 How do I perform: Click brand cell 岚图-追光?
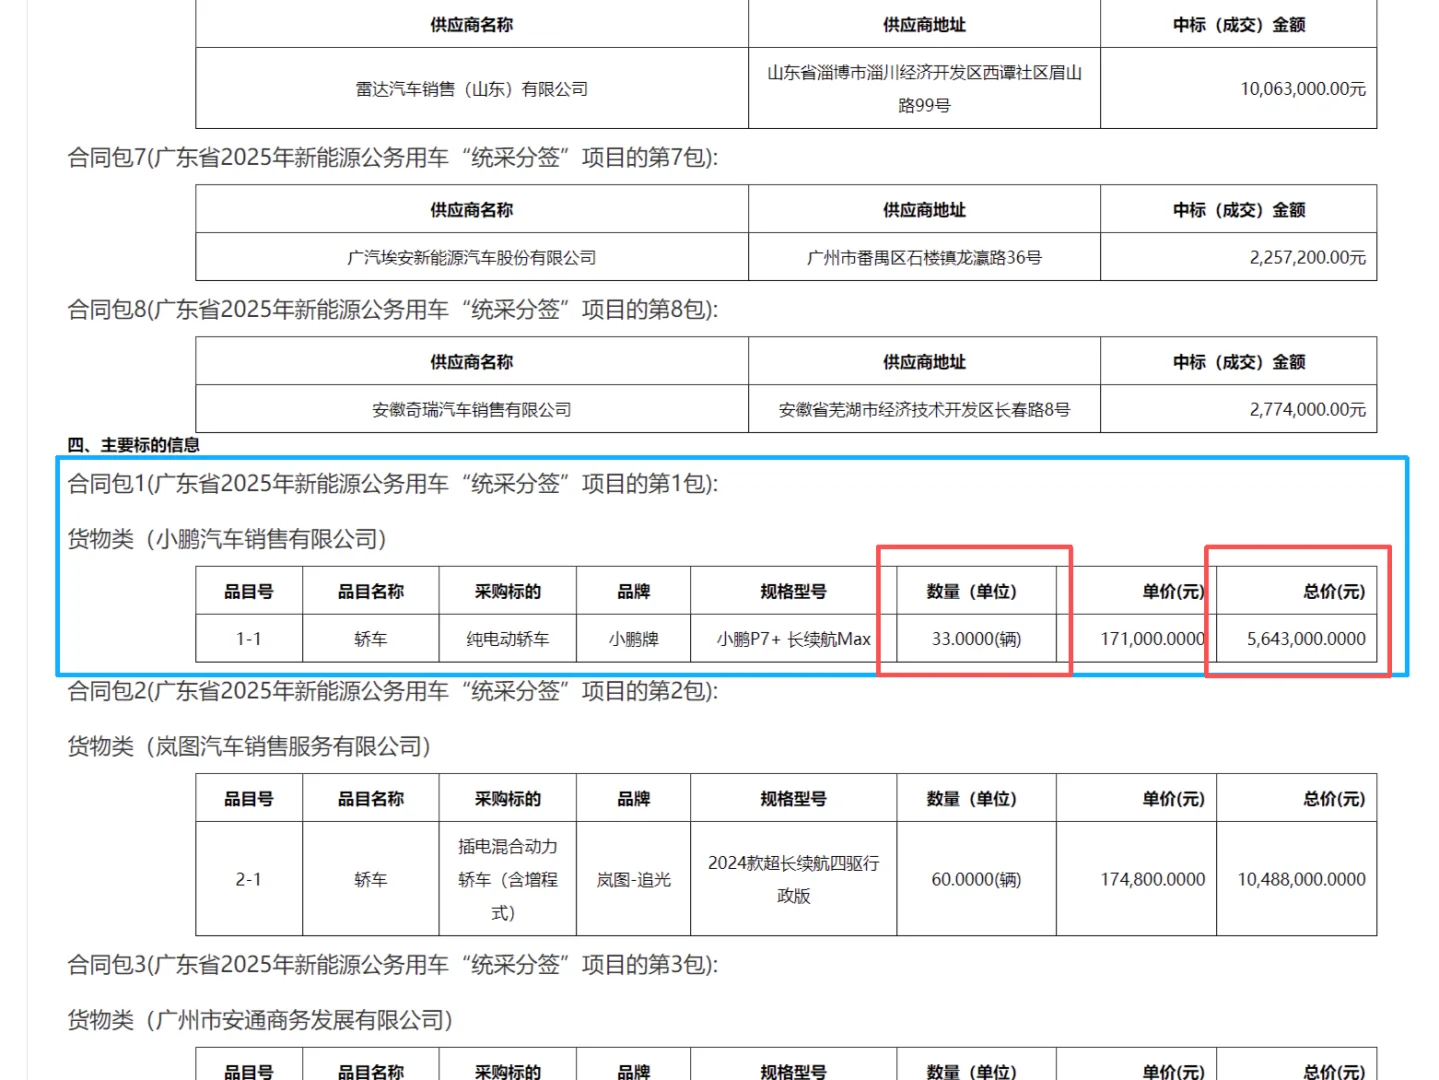pos(634,880)
